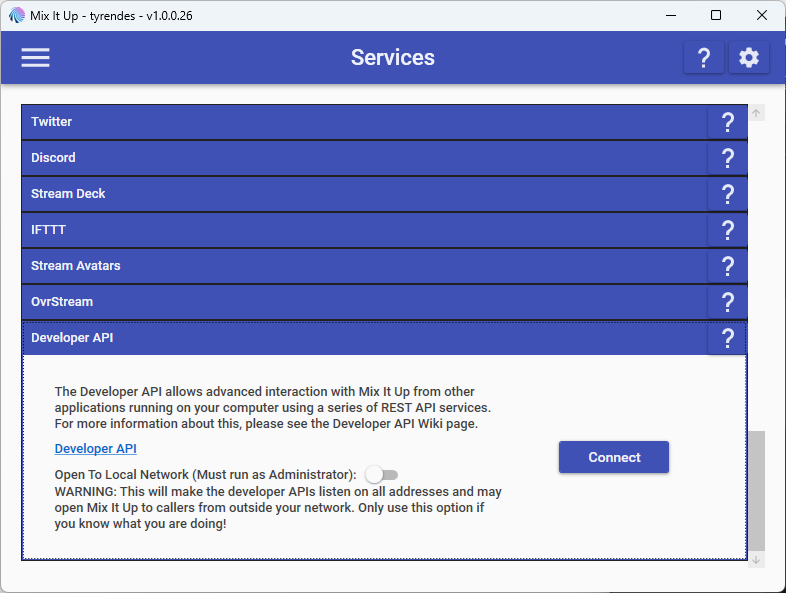Open the hamburger navigation menu
786x593 pixels.
click(x=35, y=57)
